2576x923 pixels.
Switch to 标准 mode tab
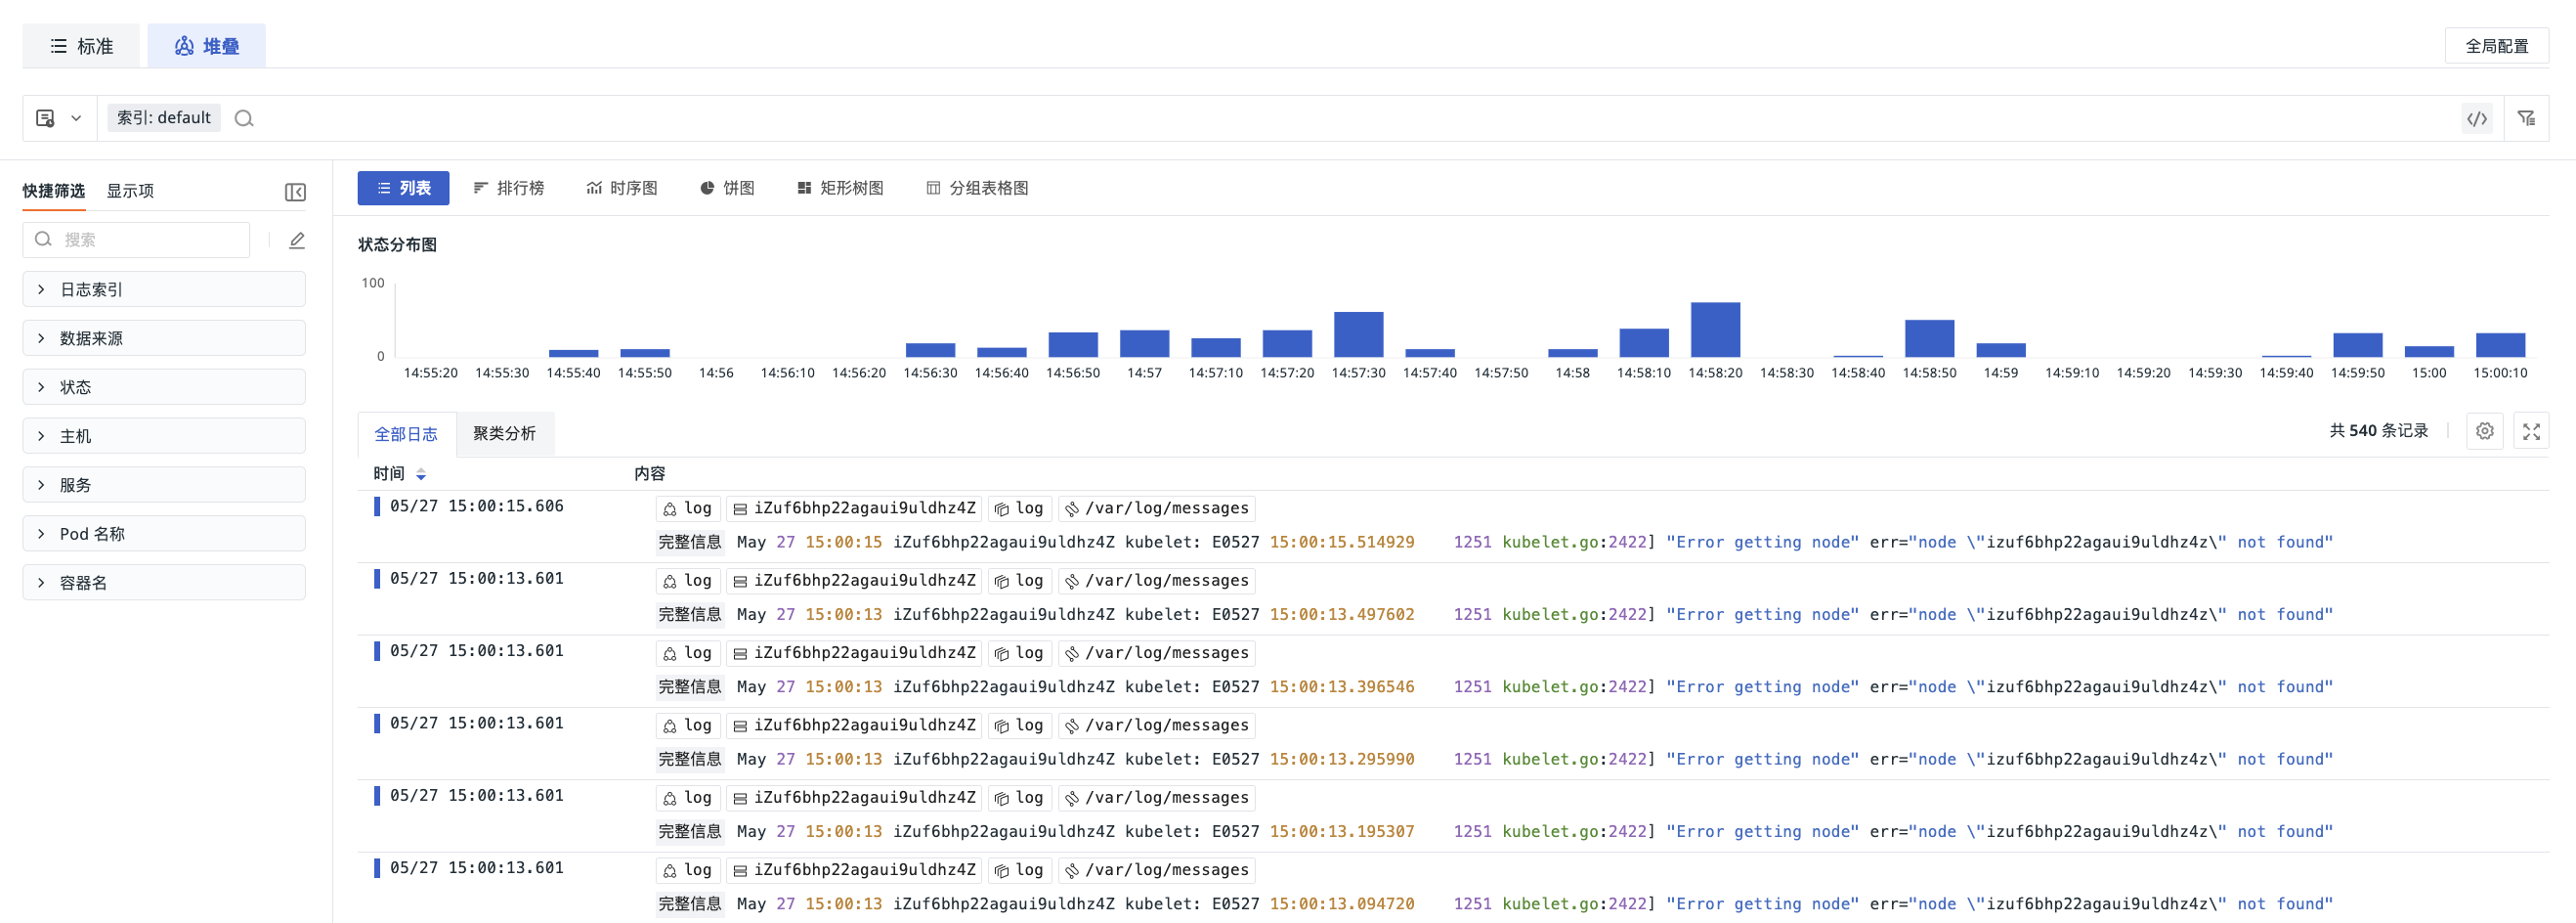[x=81, y=46]
